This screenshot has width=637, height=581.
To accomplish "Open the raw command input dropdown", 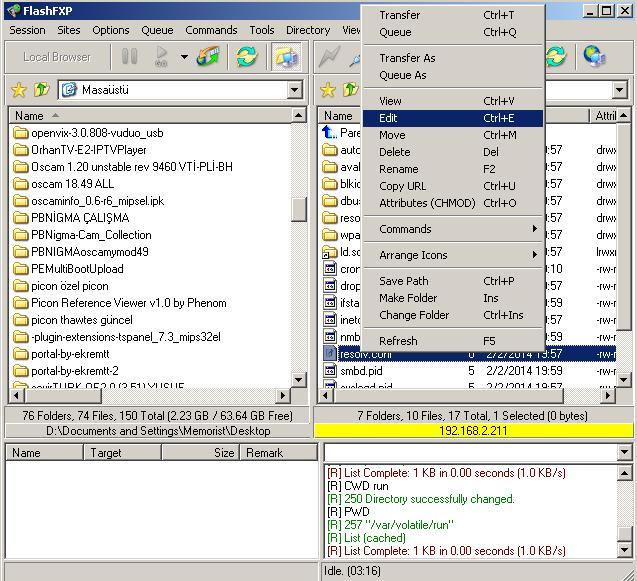I will coord(625,452).
